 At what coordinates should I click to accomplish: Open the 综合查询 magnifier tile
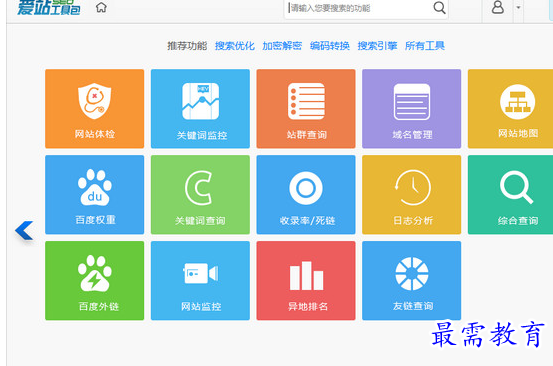tap(510, 195)
